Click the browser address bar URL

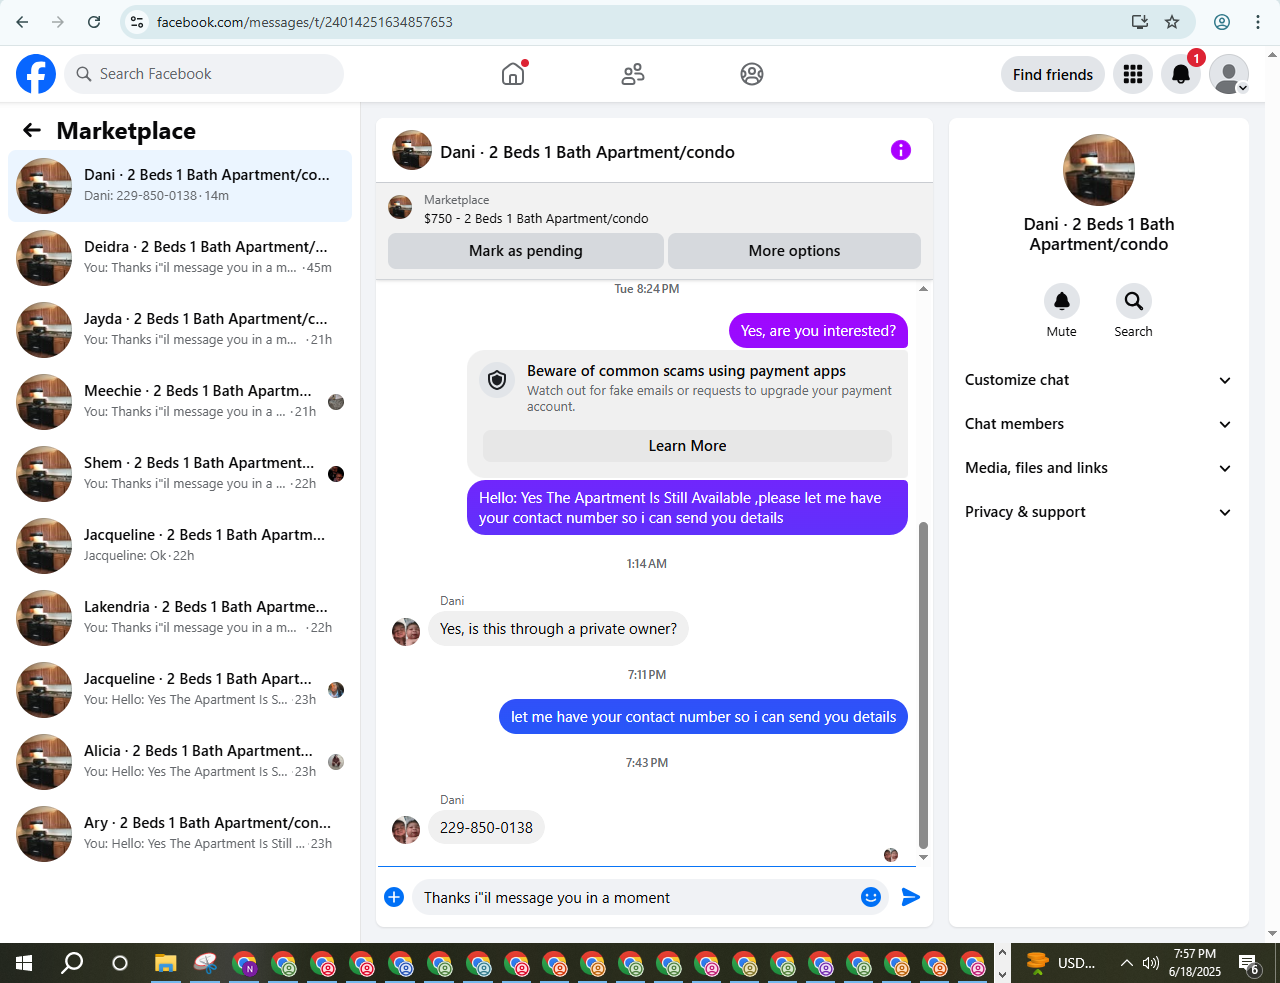coord(304,22)
